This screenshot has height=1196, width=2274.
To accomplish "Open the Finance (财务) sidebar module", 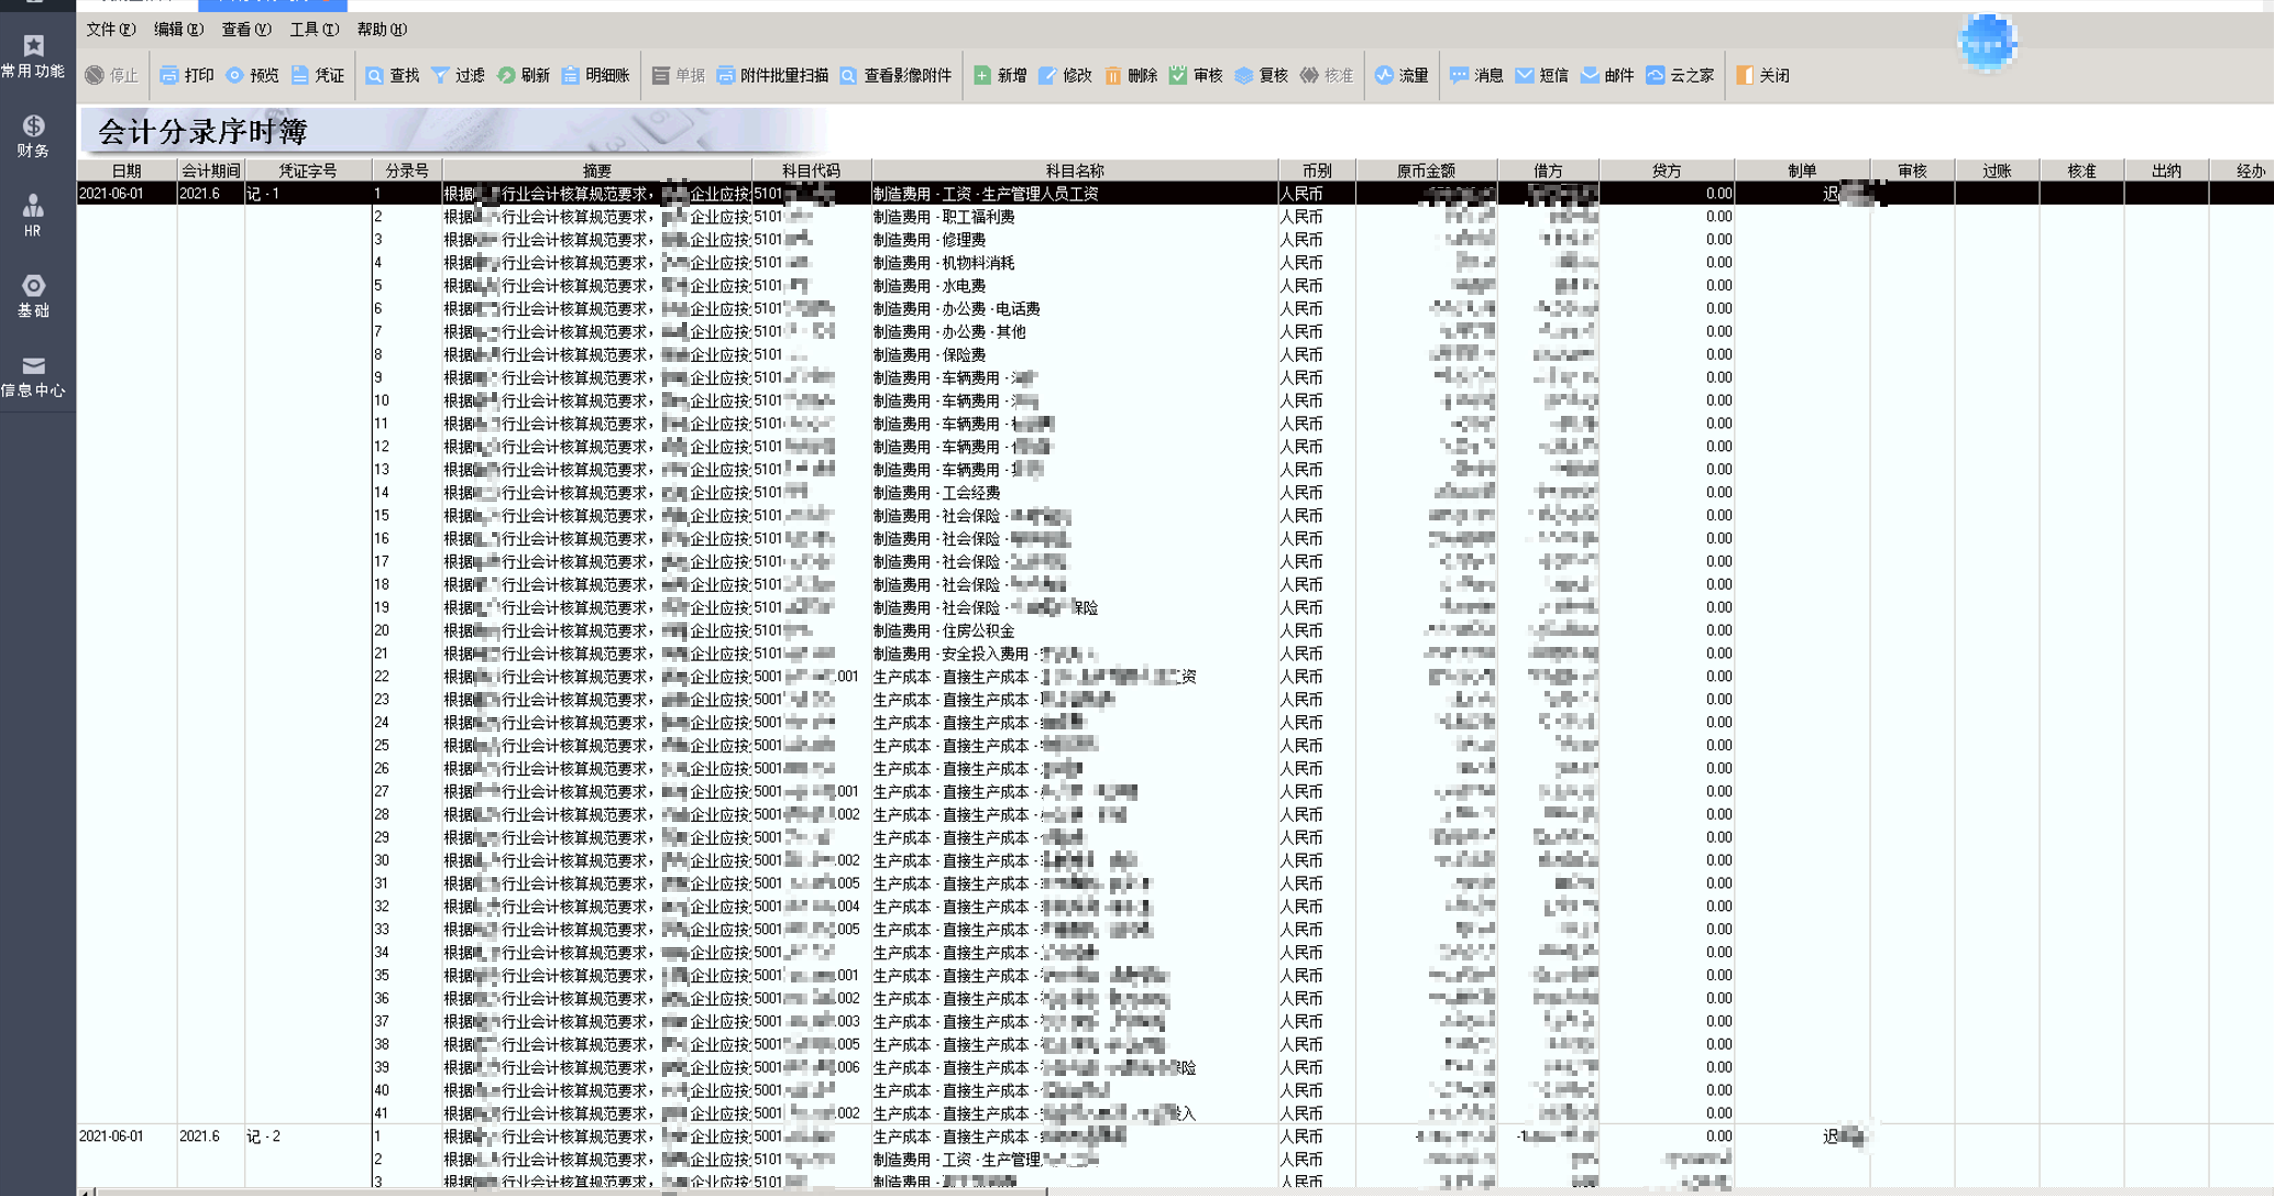I will click(33, 135).
